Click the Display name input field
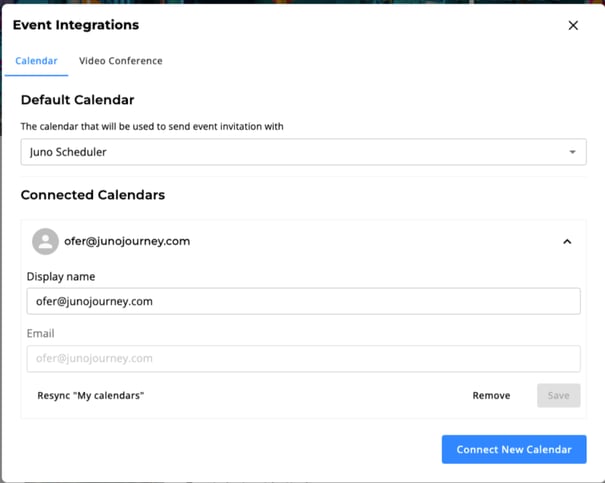The height and width of the screenshot is (483, 605). [303, 301]
